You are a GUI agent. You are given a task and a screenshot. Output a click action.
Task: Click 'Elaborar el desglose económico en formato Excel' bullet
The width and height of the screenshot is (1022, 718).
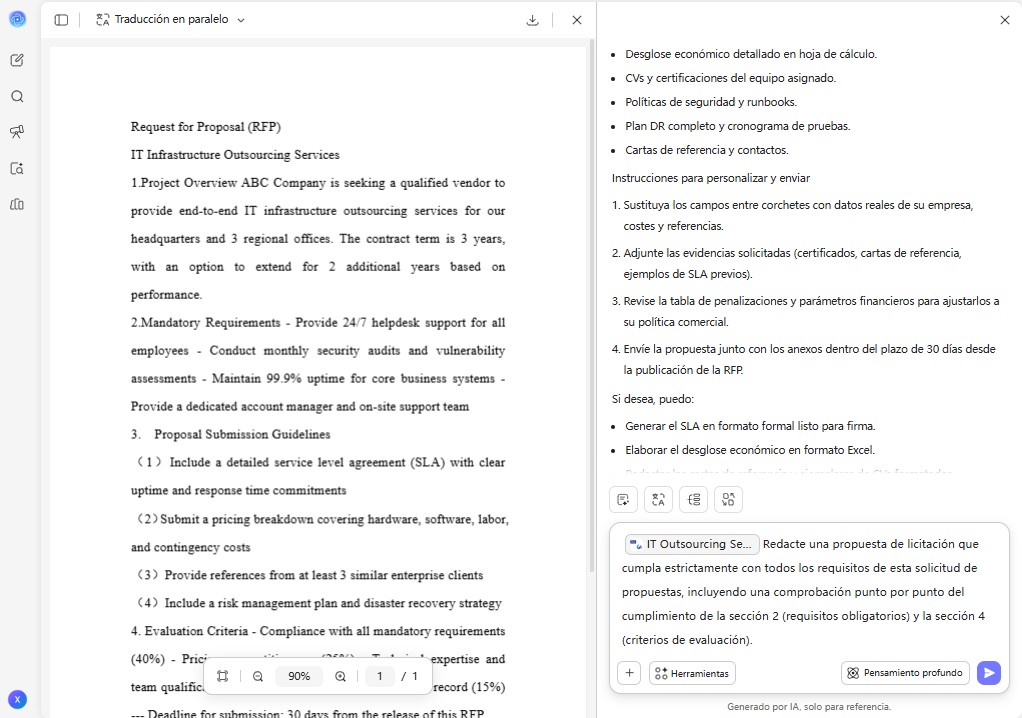click(750, 450)
